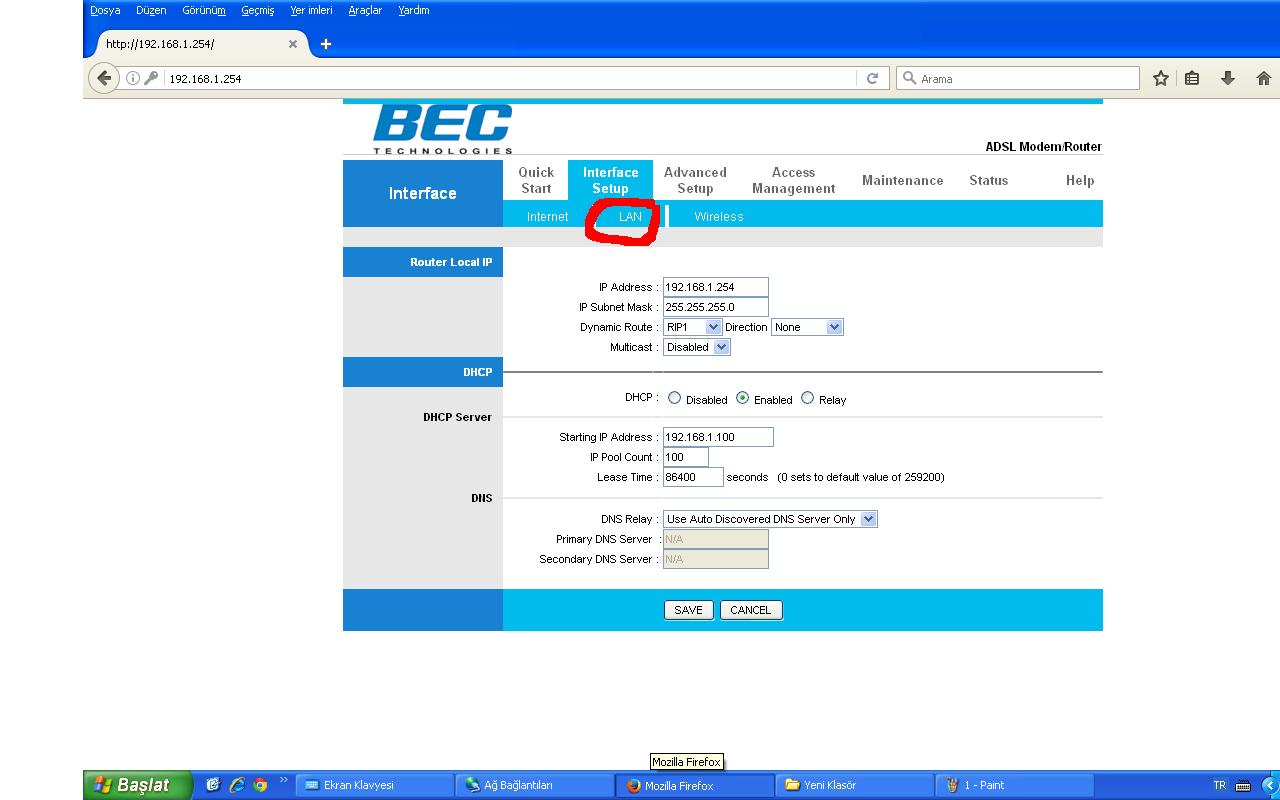Screen dimensions: 1280x800
Task: Click the bookmark star icon
Action: pos(1160,78)
